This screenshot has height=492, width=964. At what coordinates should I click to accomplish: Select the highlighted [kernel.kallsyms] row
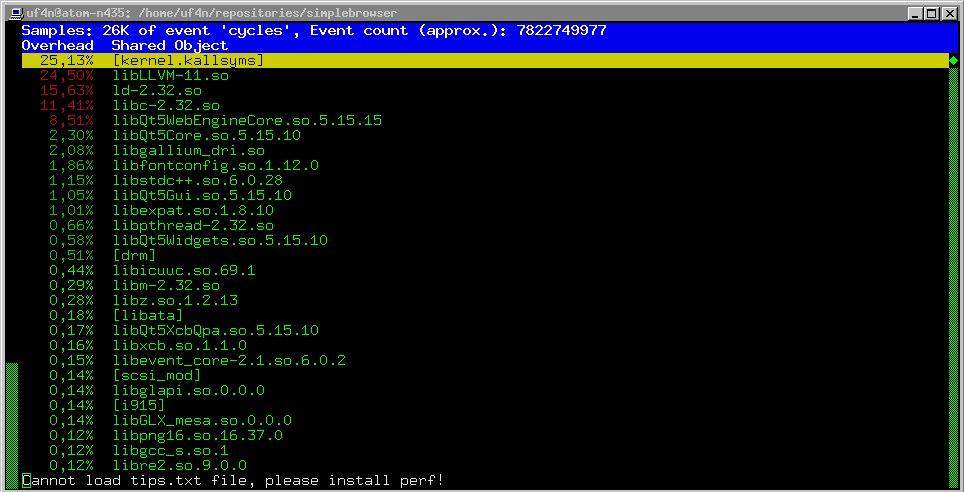188,61
